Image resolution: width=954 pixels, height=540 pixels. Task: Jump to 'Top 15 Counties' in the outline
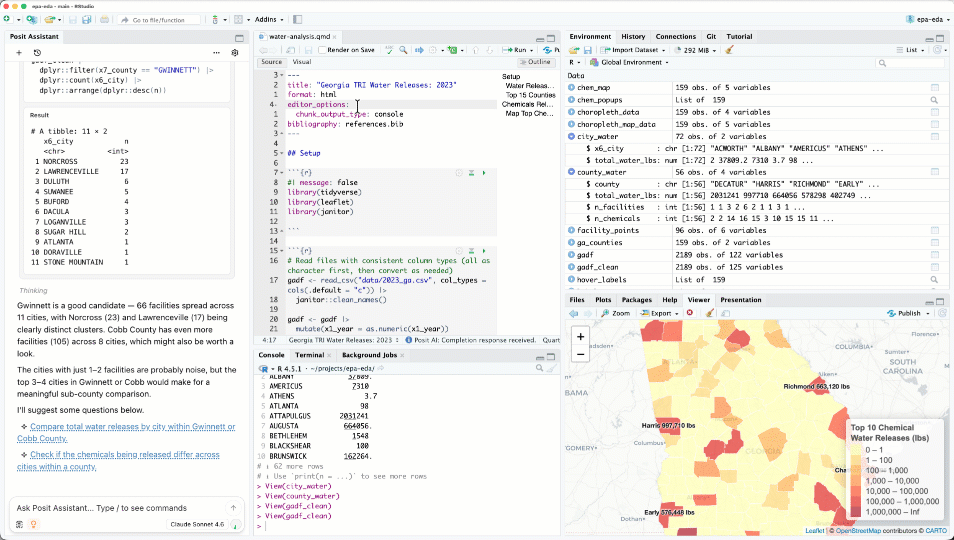pos(531,95)
